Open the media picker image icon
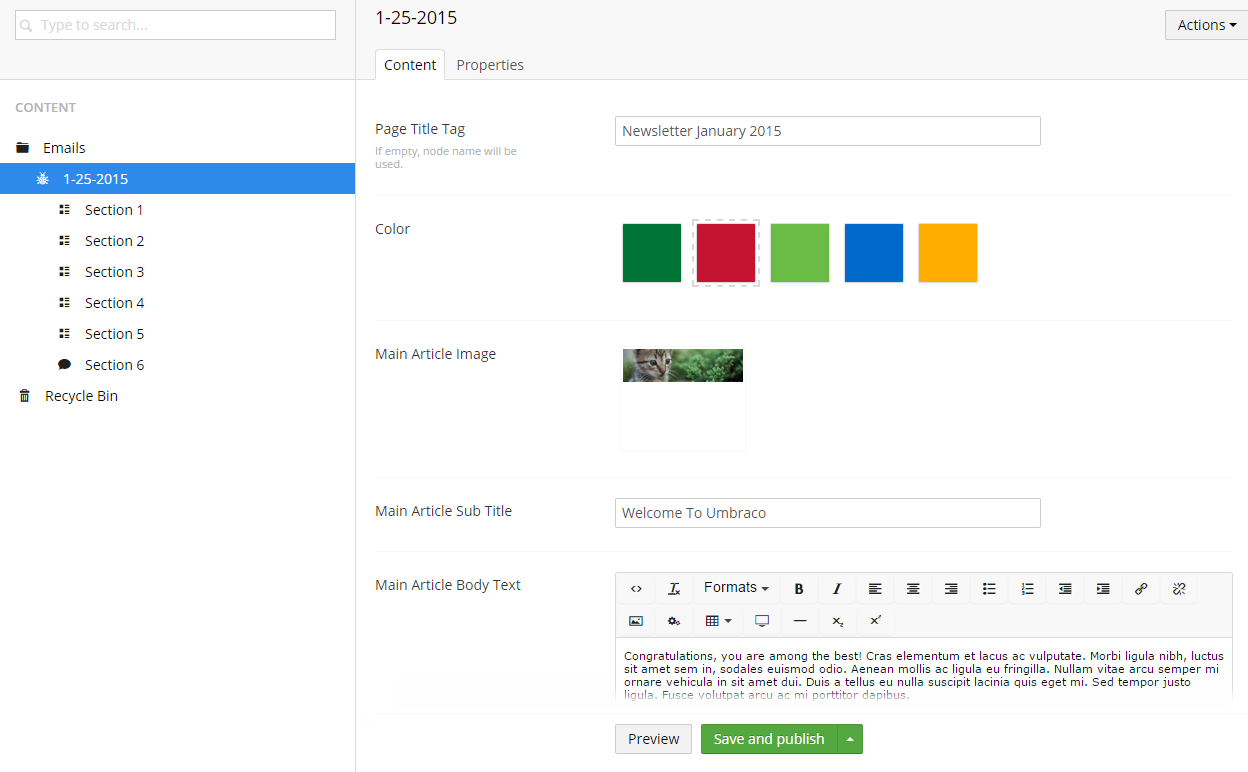The height and width of the screenshot is (772, 1248). tap(636, 621)
